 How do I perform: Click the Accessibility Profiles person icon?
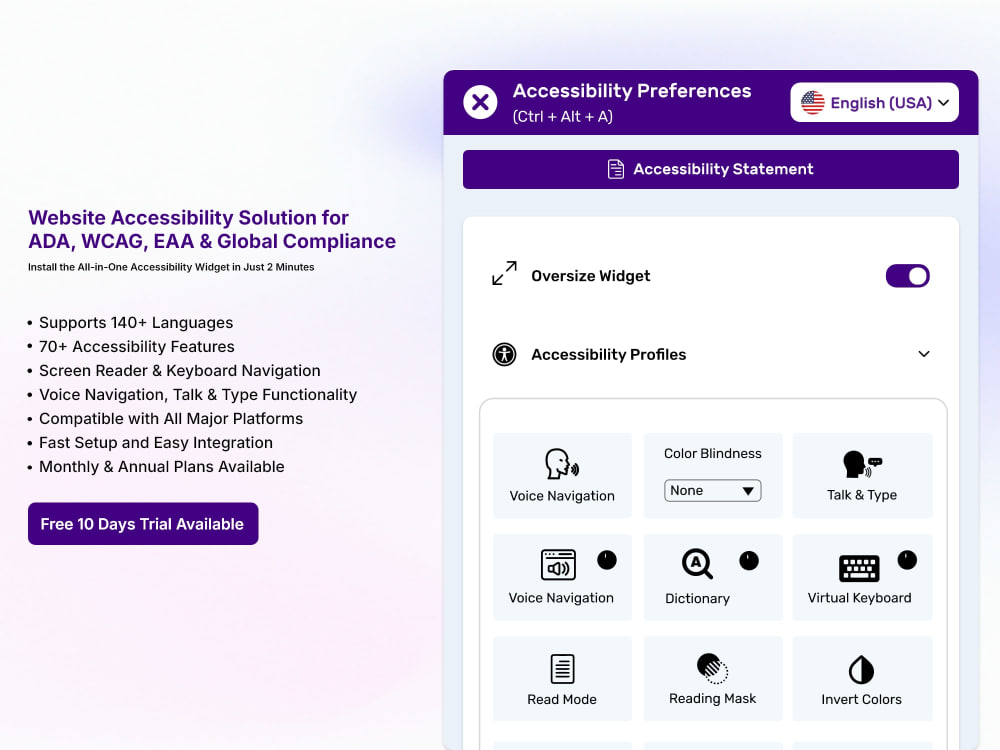click(x=504, y=354)
